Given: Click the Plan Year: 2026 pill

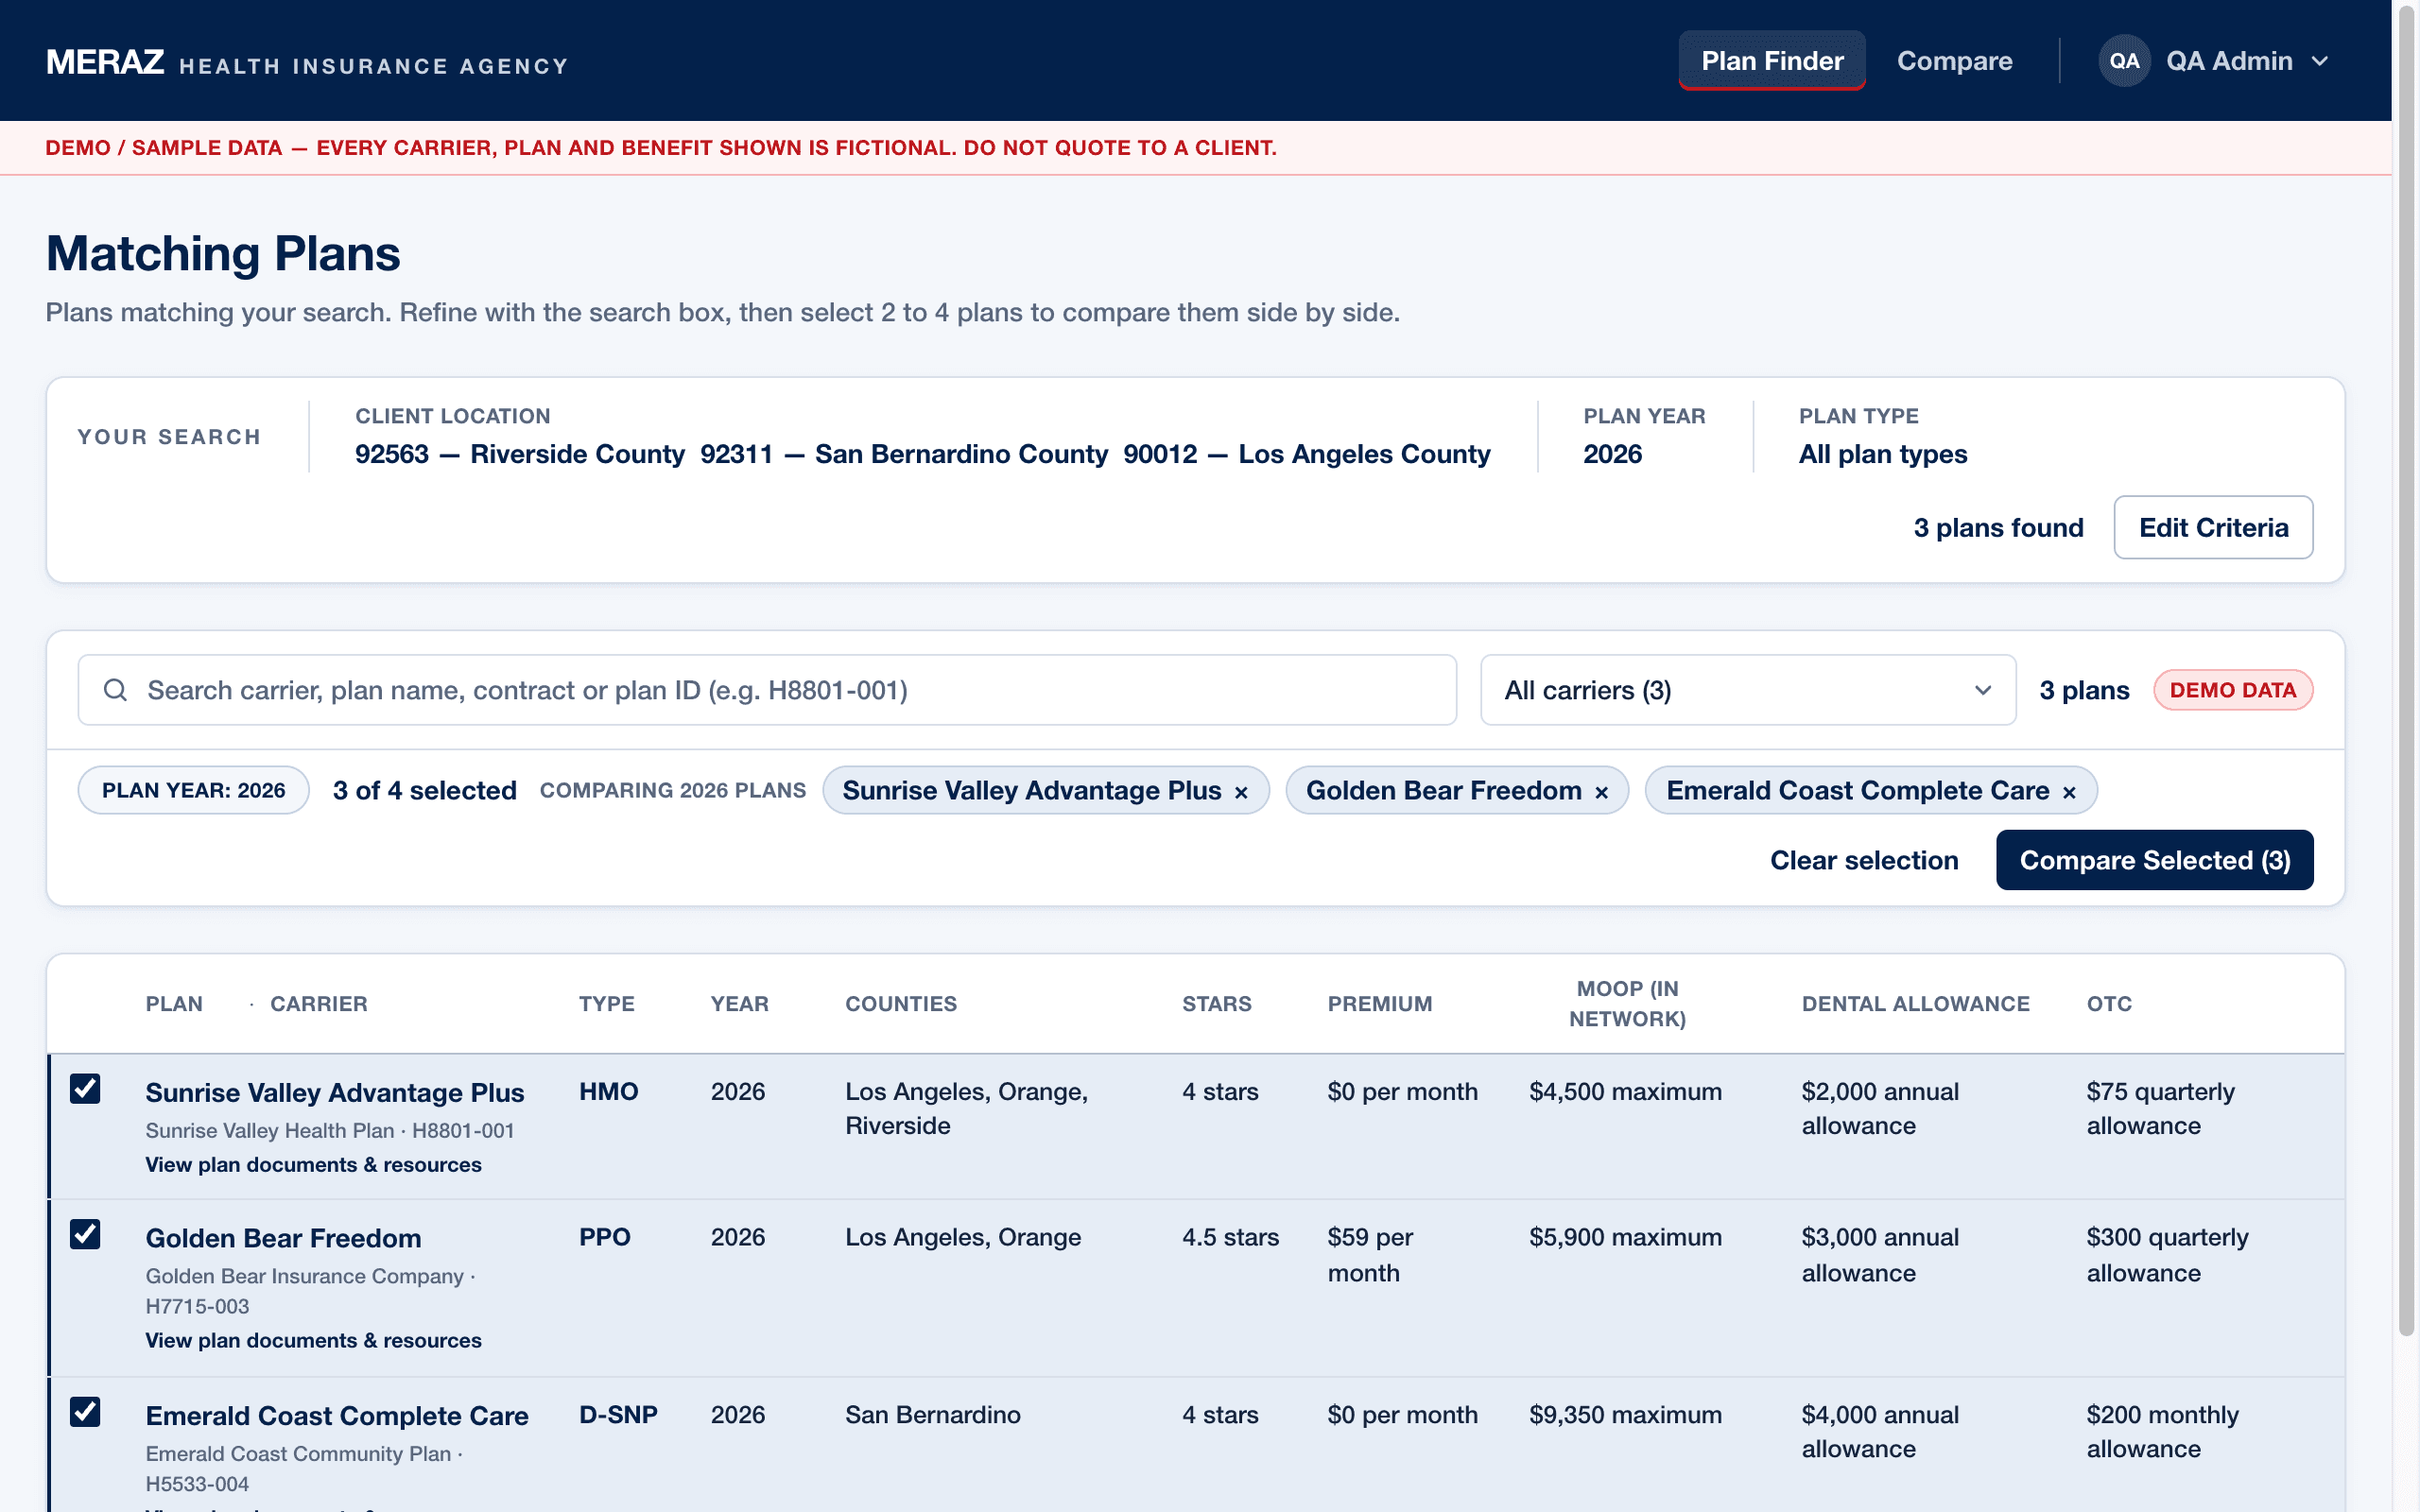Looking at the screenshot, I should pyautogui.click(x=193, y=790).
